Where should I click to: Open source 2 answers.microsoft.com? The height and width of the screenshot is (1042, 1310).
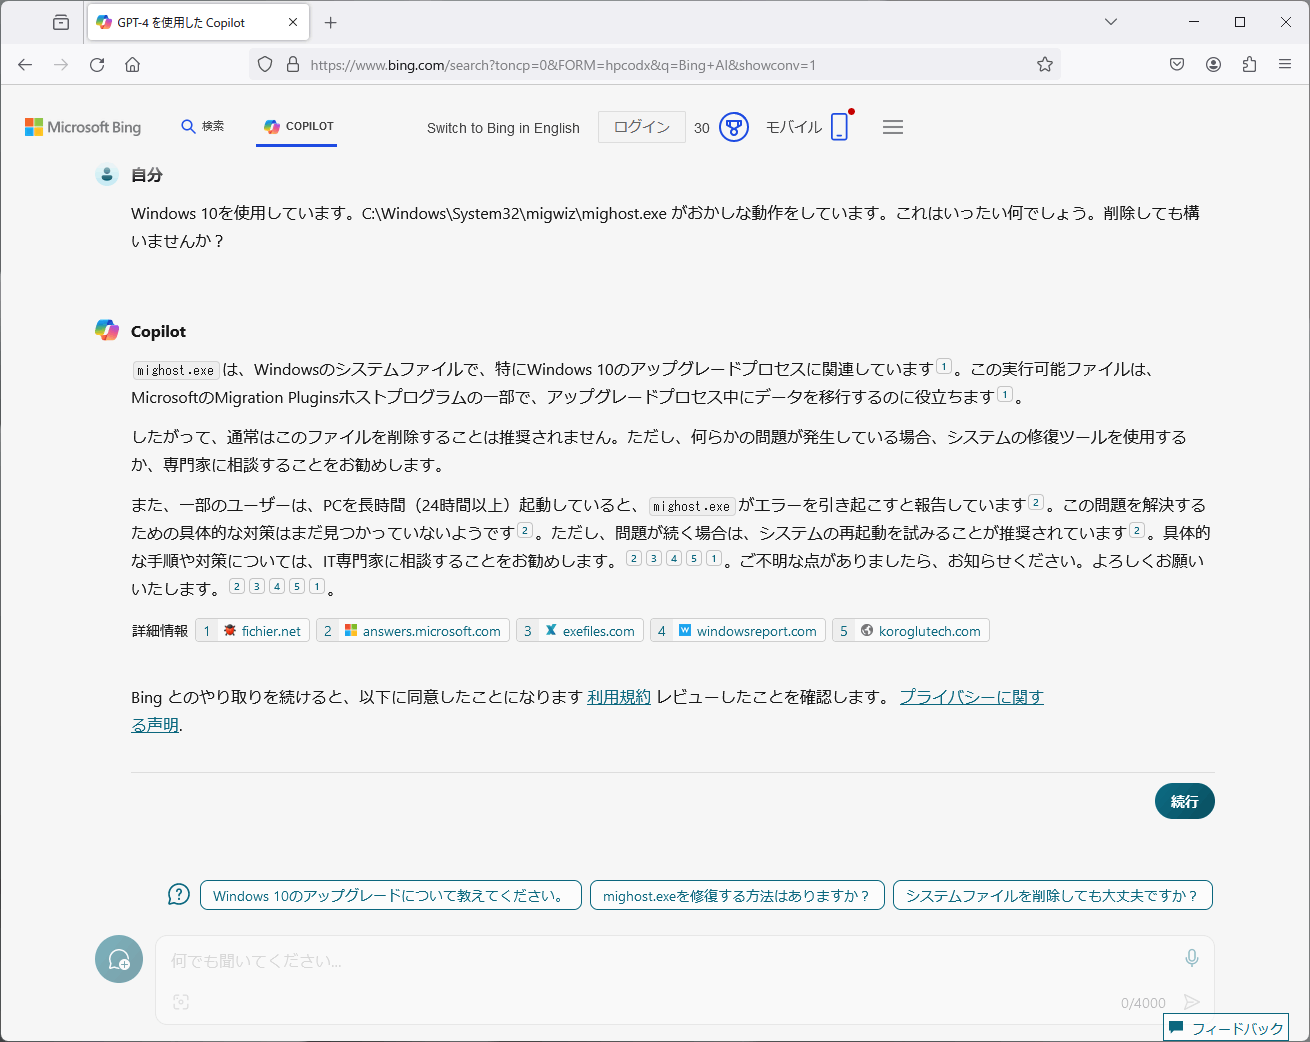click(x=412, y=631)
